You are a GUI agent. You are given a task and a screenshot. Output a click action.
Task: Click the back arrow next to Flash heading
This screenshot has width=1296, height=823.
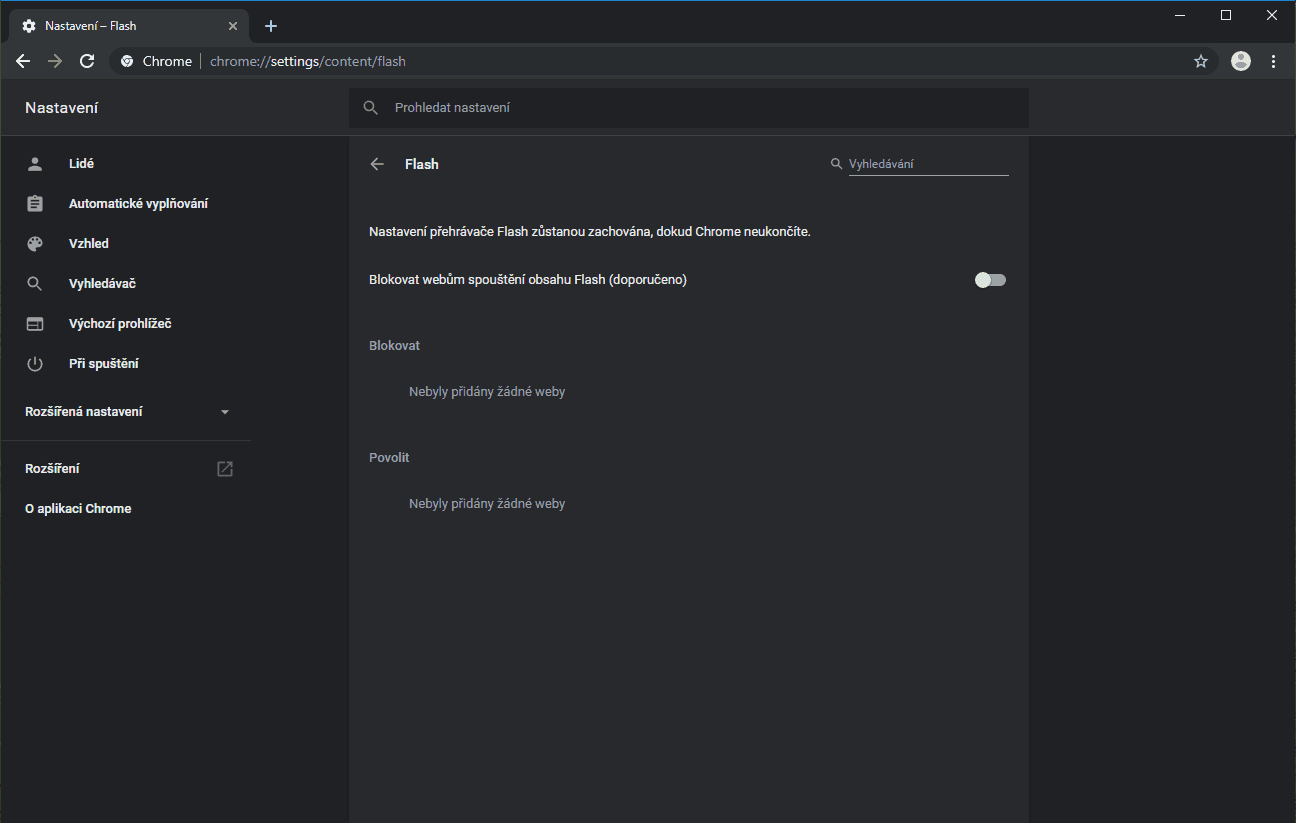pyautogui.click(x=377, y=164)
